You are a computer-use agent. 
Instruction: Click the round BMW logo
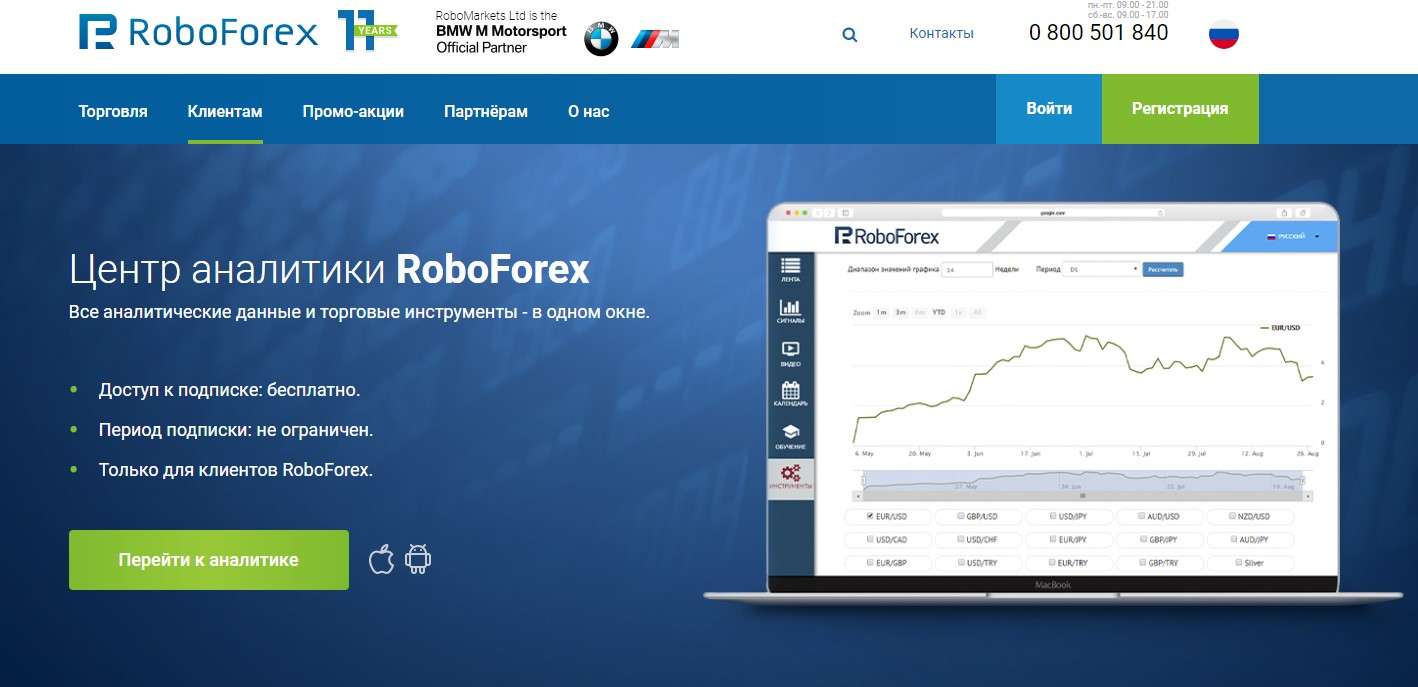coord(601,39)
